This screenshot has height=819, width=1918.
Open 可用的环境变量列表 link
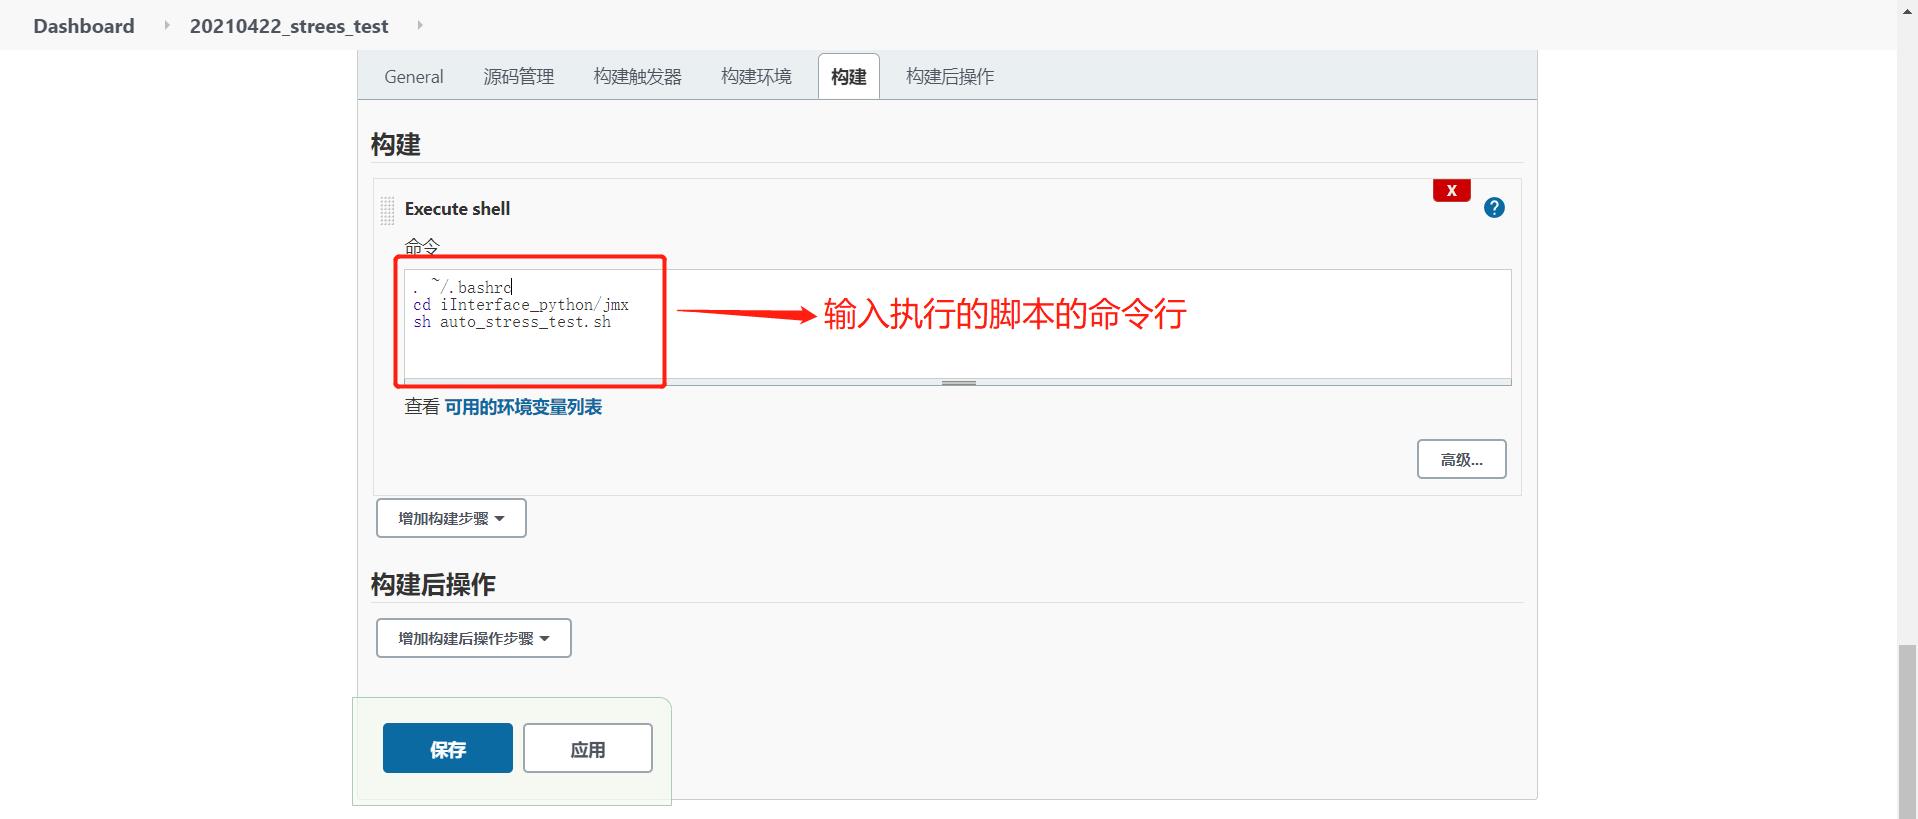[523, 407]
